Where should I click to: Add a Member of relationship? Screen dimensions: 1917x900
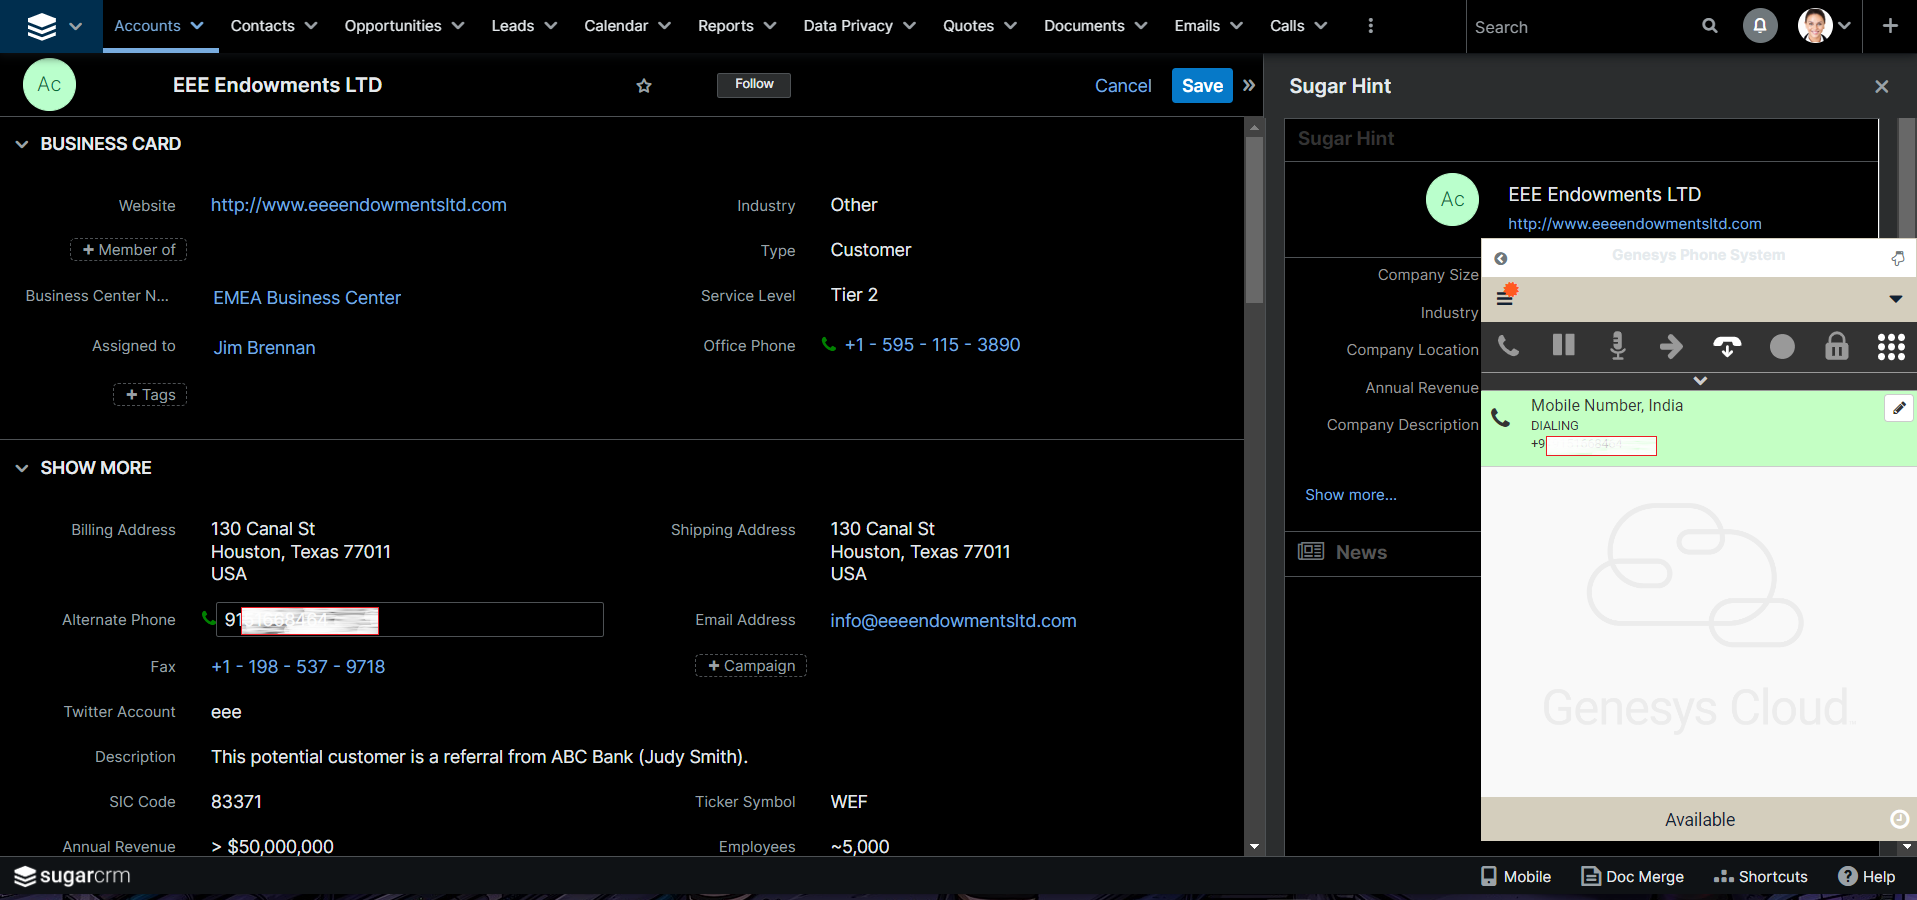coord(128,250)
